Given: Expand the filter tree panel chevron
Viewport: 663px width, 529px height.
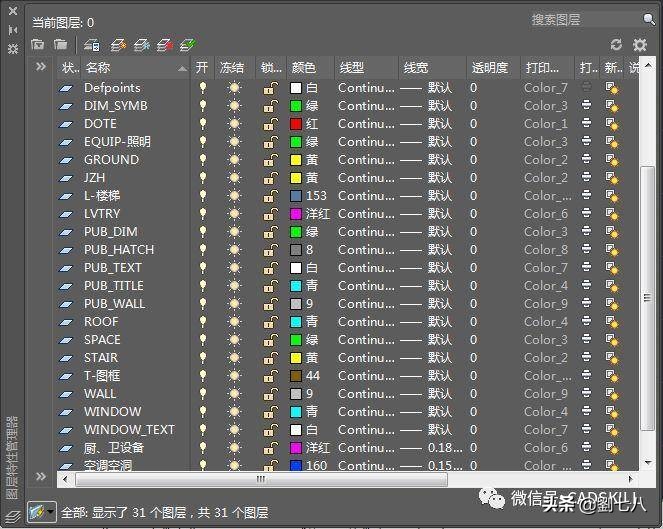Looking at the screenshot, I should (41, 66).
